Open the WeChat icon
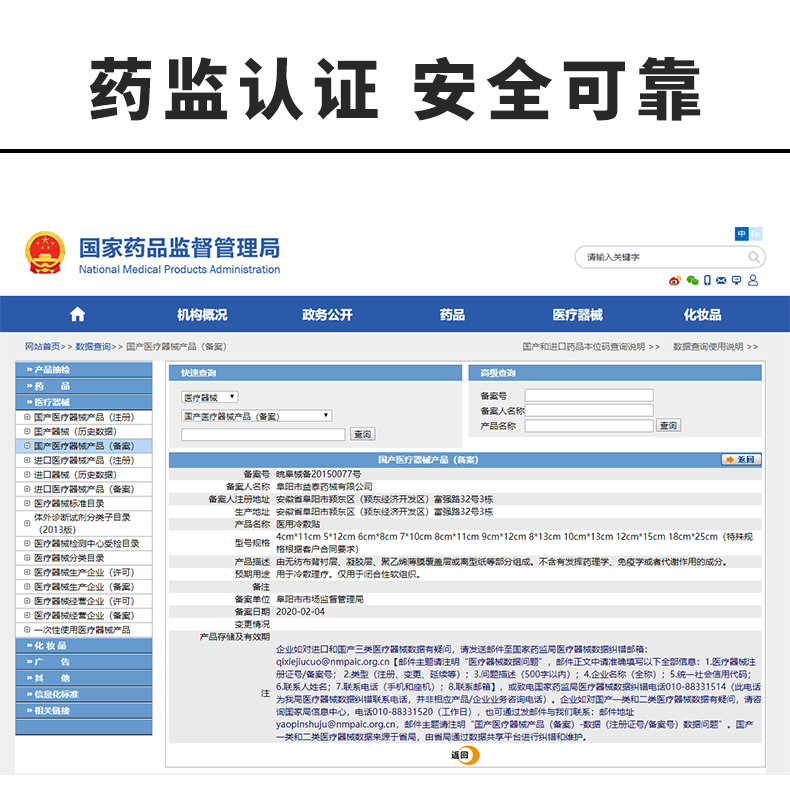 coord(692,281)
